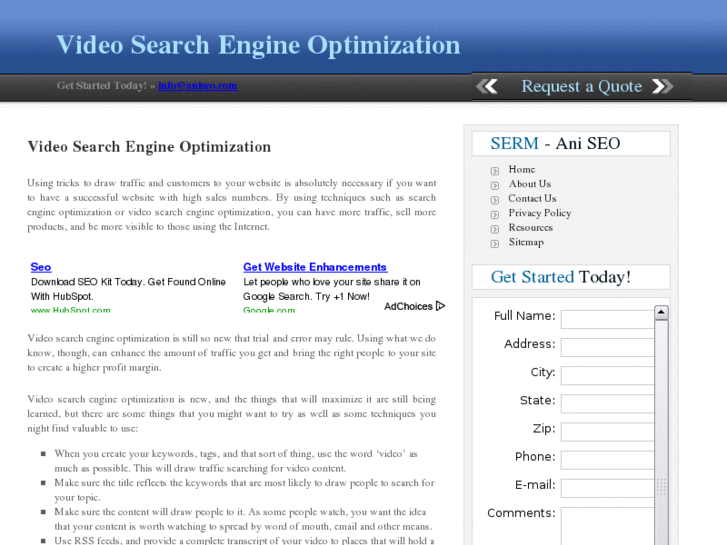Image resolution: width=727 pixels, height=545 pixels.
Task: Open the Privacy Policy link
Action: 540,213
